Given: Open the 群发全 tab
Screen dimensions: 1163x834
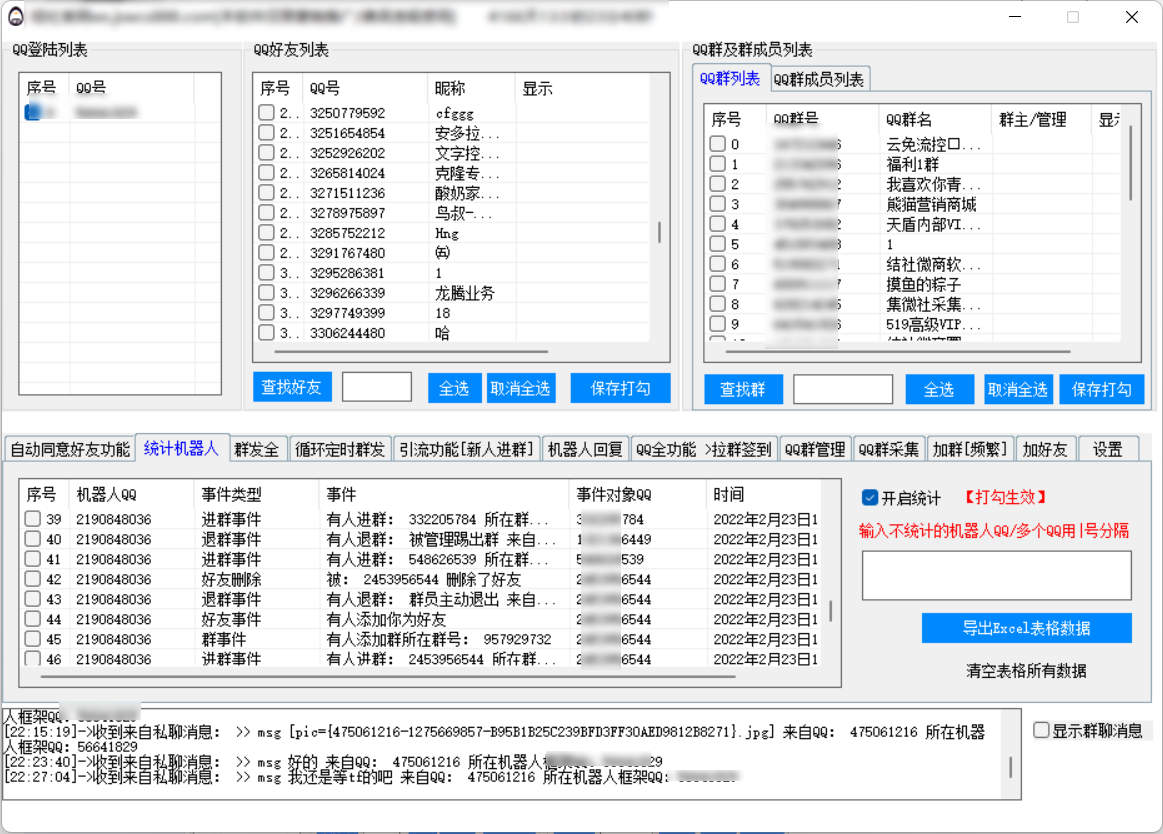Looking at the screenshot, I should click(x=257, y=450).
